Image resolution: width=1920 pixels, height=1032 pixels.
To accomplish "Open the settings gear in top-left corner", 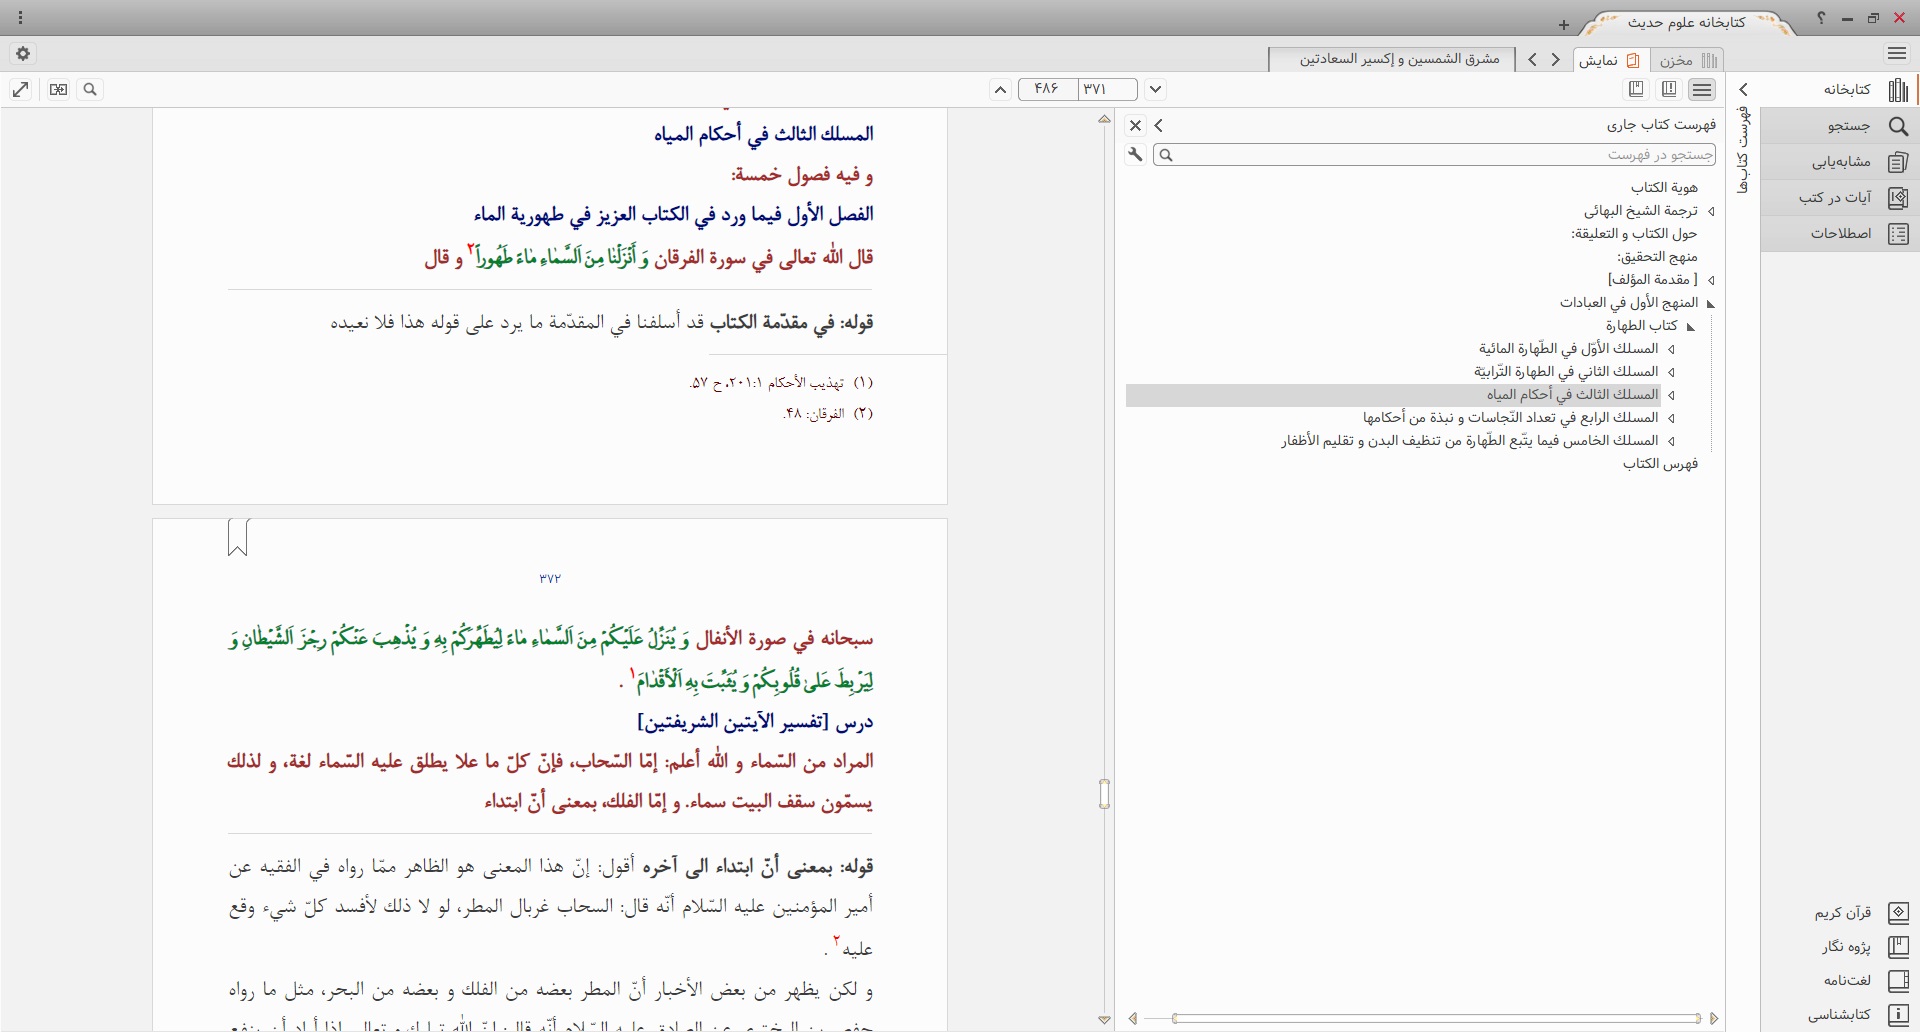I will [x=22, y=54].
